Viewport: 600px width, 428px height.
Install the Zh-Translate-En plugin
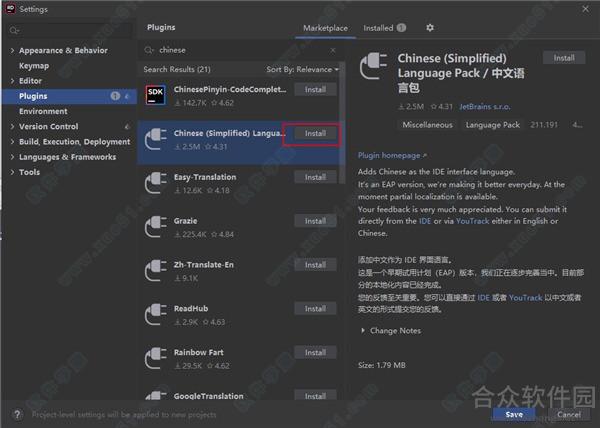[315, 265]
